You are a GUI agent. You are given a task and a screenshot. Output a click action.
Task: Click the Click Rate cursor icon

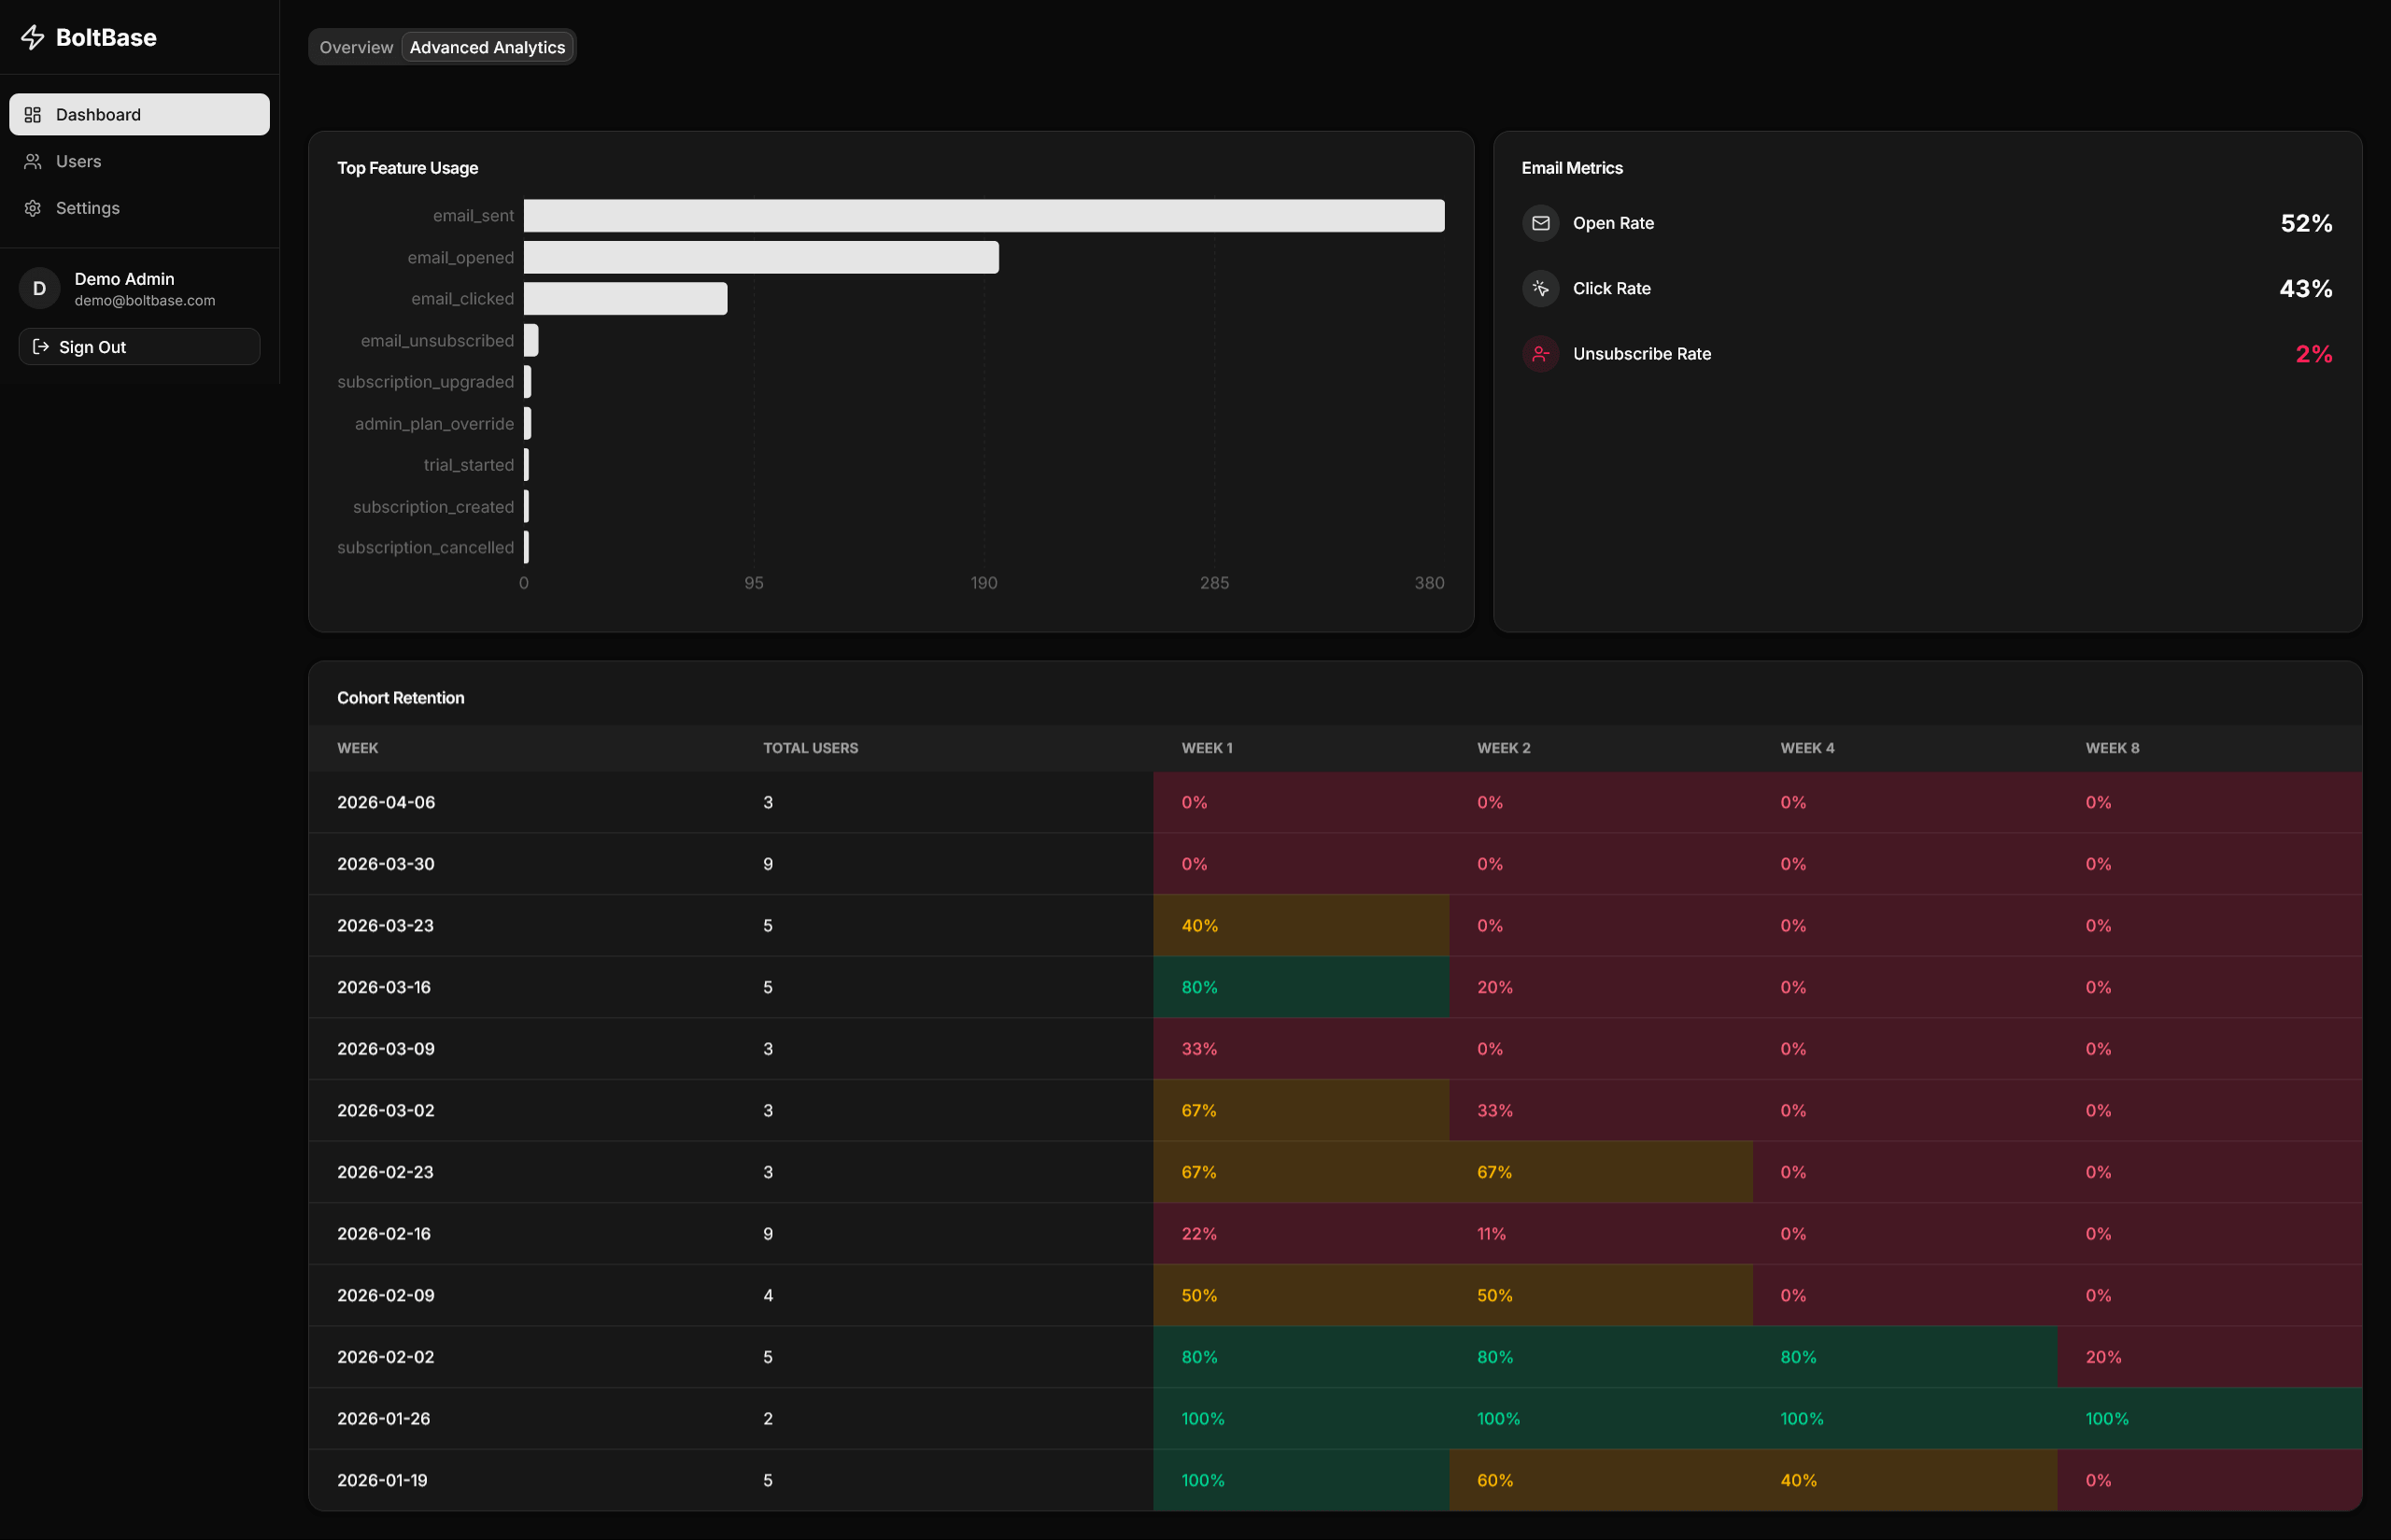pyautogui.click(x=1540, y=288)
